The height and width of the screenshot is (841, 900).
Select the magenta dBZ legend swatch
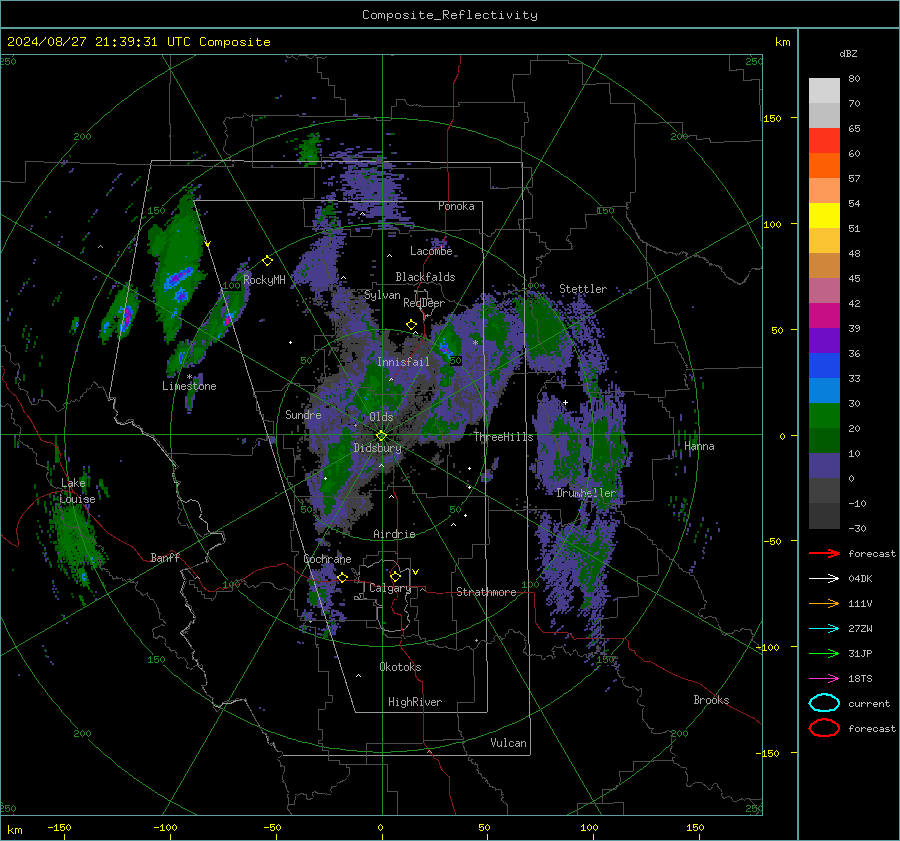(x=824, y=315)
